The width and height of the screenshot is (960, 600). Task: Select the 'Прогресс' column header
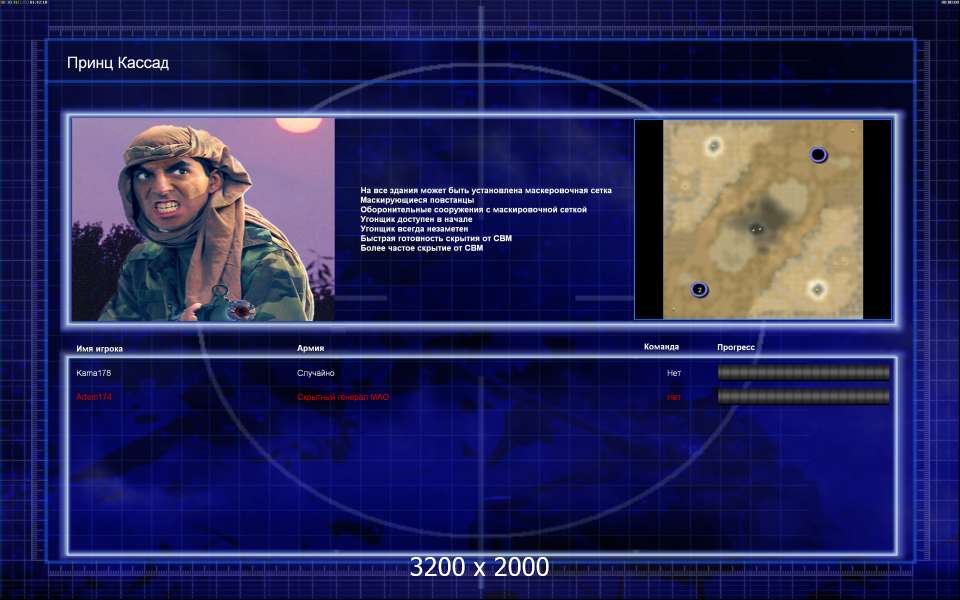point(736,347)
